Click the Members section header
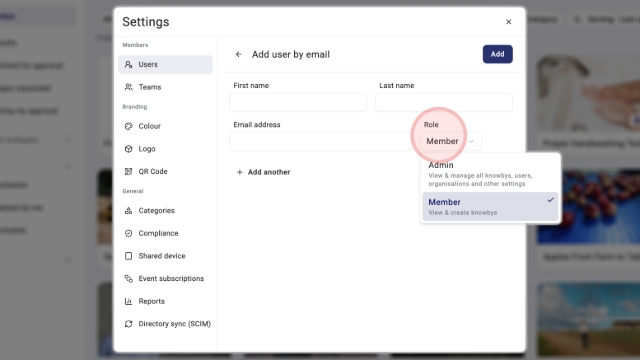 click(x=135, y=45)
